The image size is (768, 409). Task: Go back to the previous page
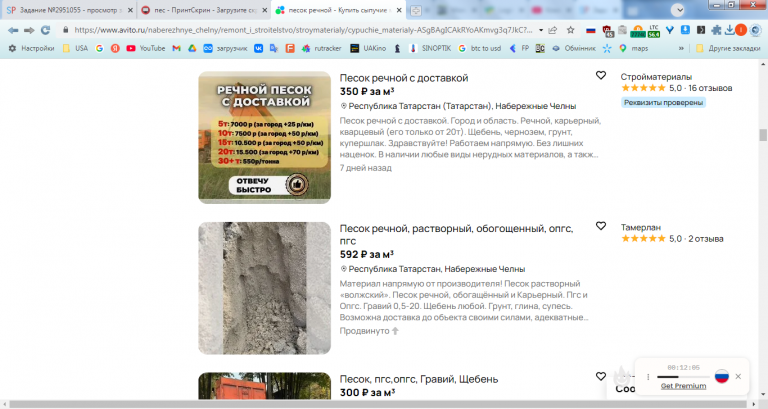(x=13, y=30)
